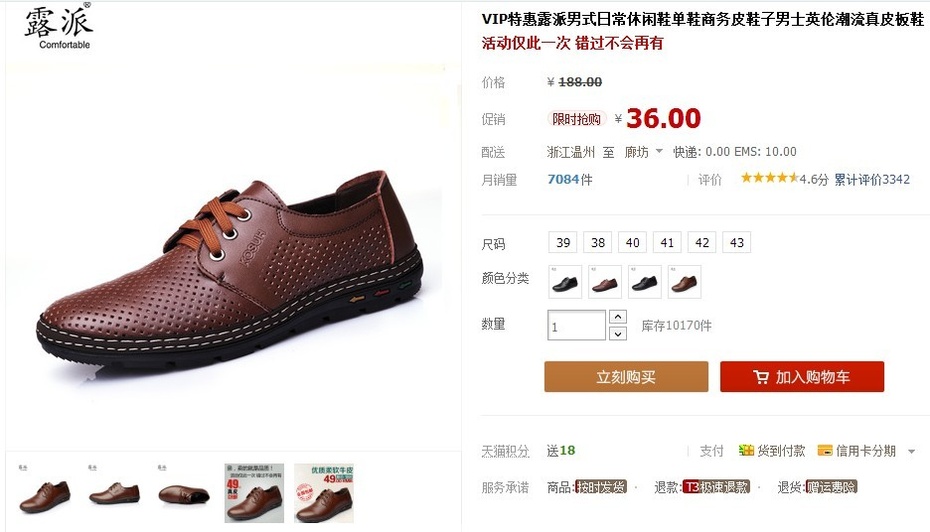930x532 pixels.
Task: Click the 限时抢购 promotion badge
Action: (576, 119)
